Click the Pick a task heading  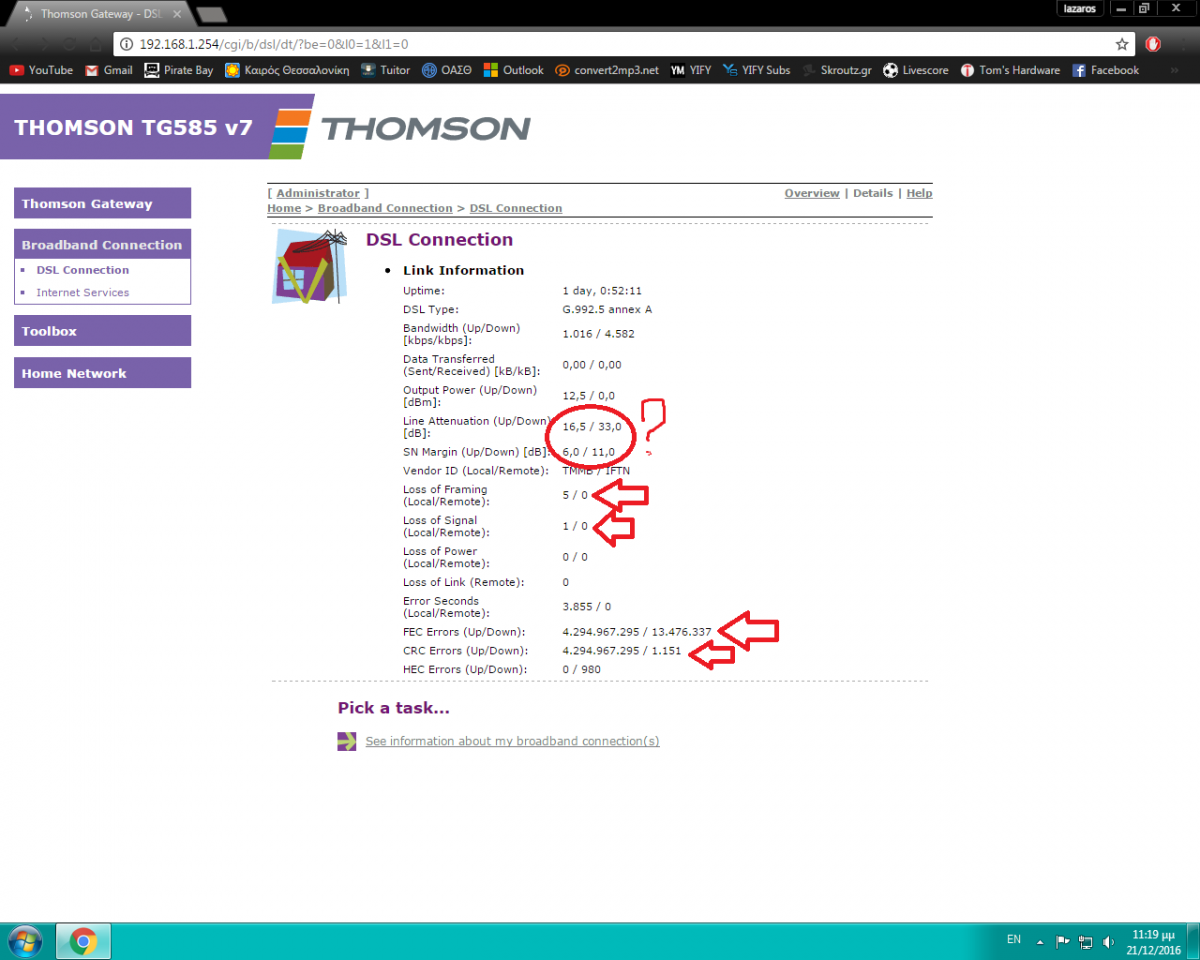click(394, 708)
